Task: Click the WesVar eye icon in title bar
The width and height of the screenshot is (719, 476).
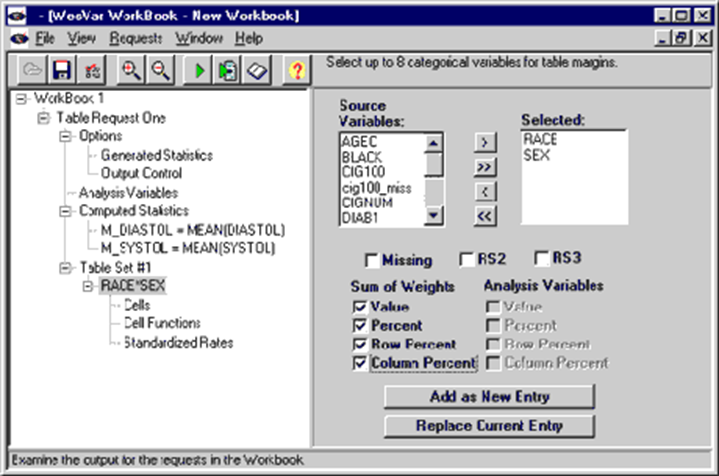Action: [17, 16]
